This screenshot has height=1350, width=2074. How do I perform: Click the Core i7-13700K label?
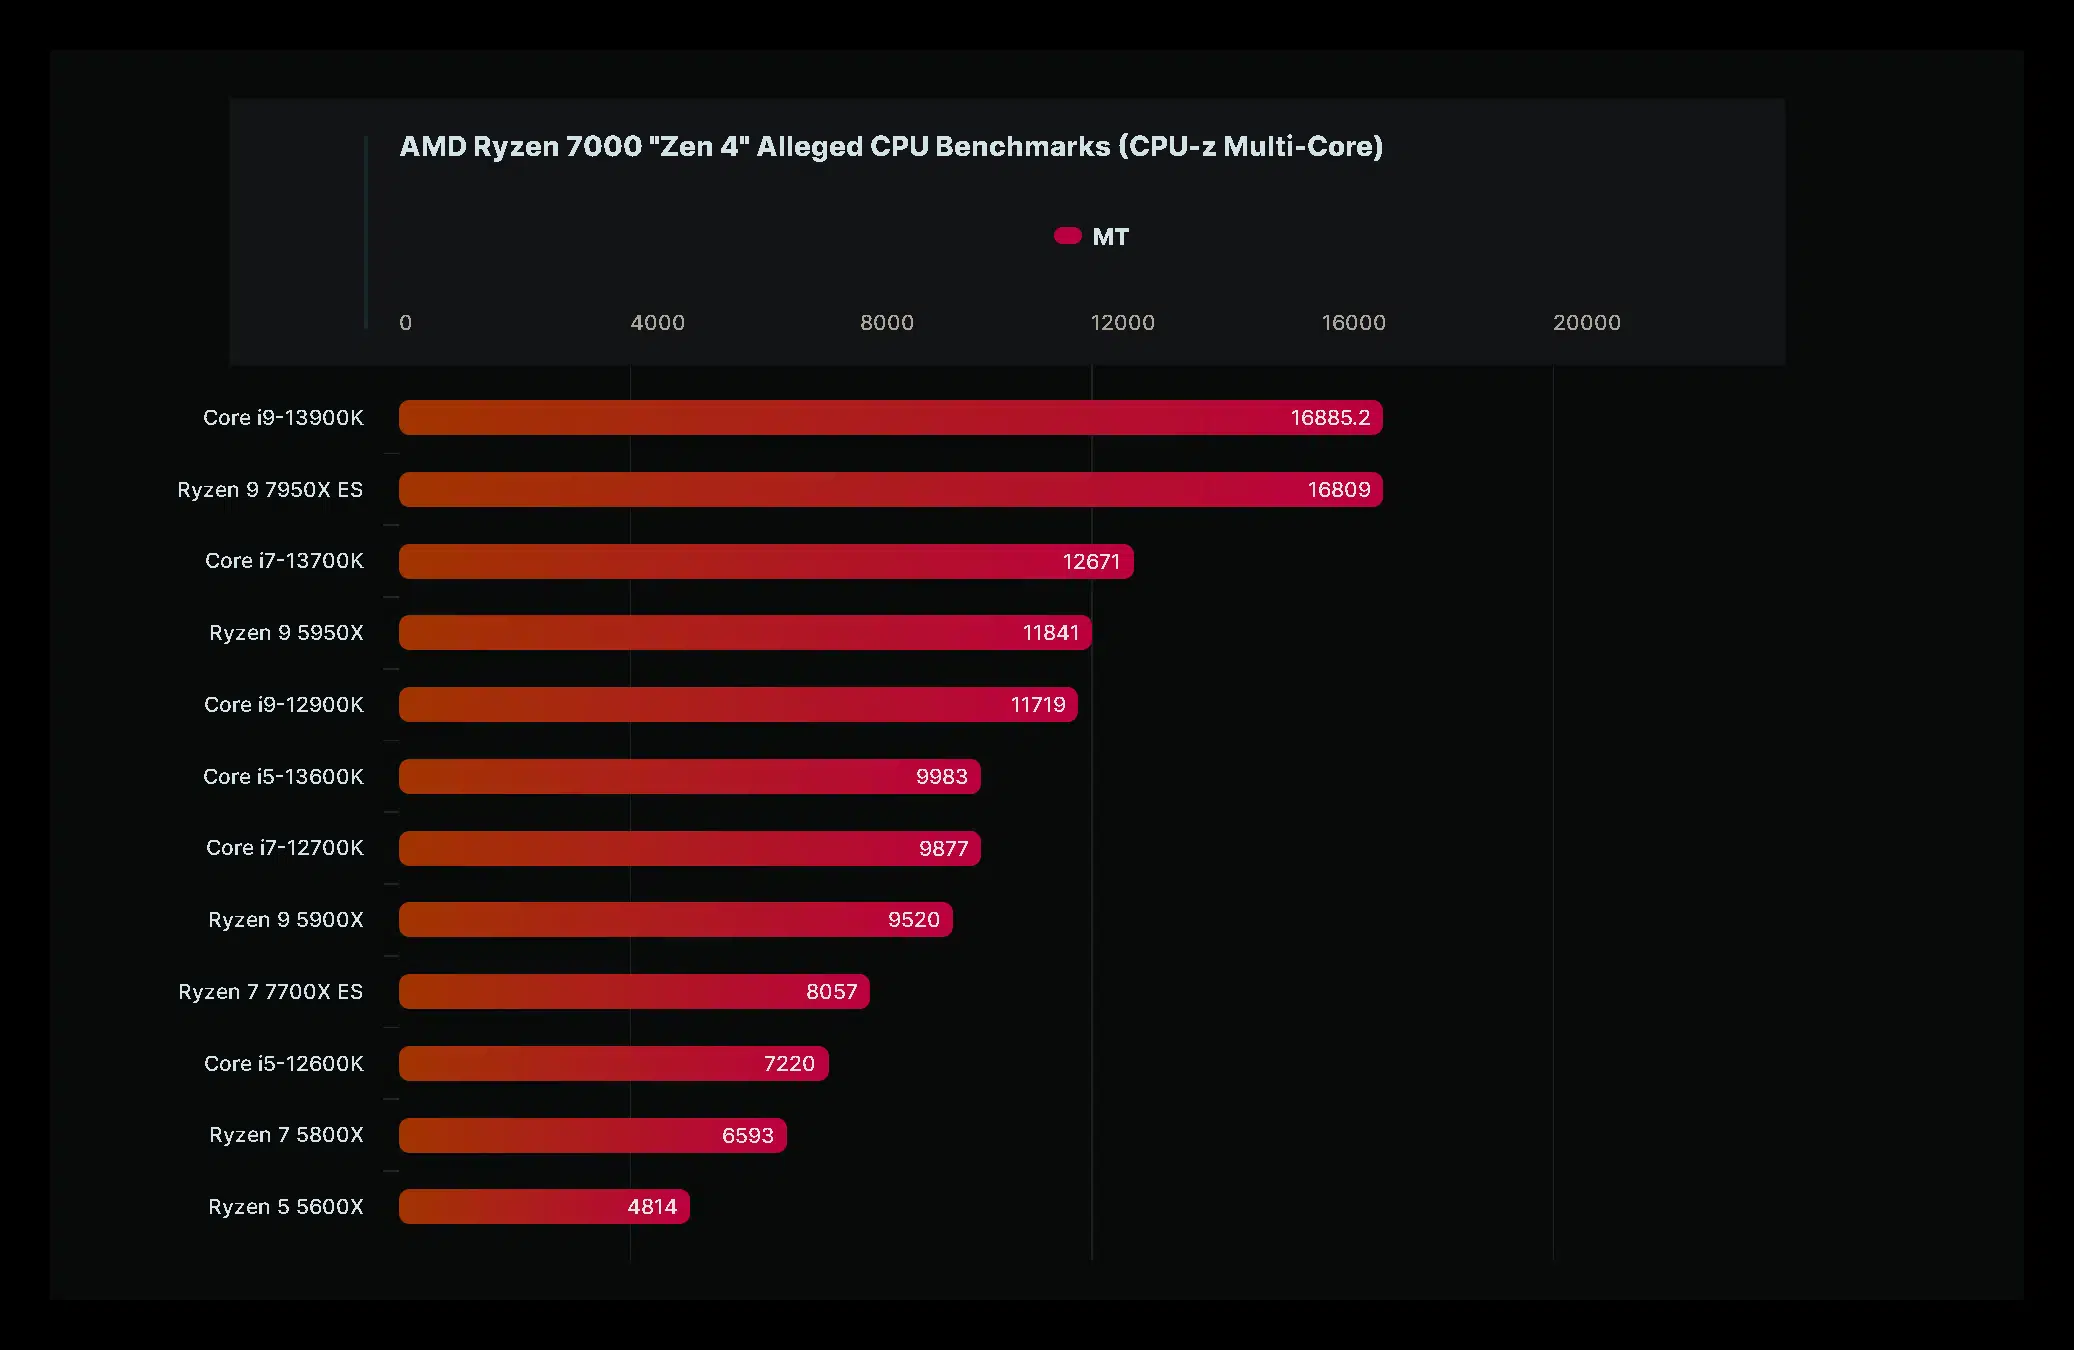click(x=284, y=561)
